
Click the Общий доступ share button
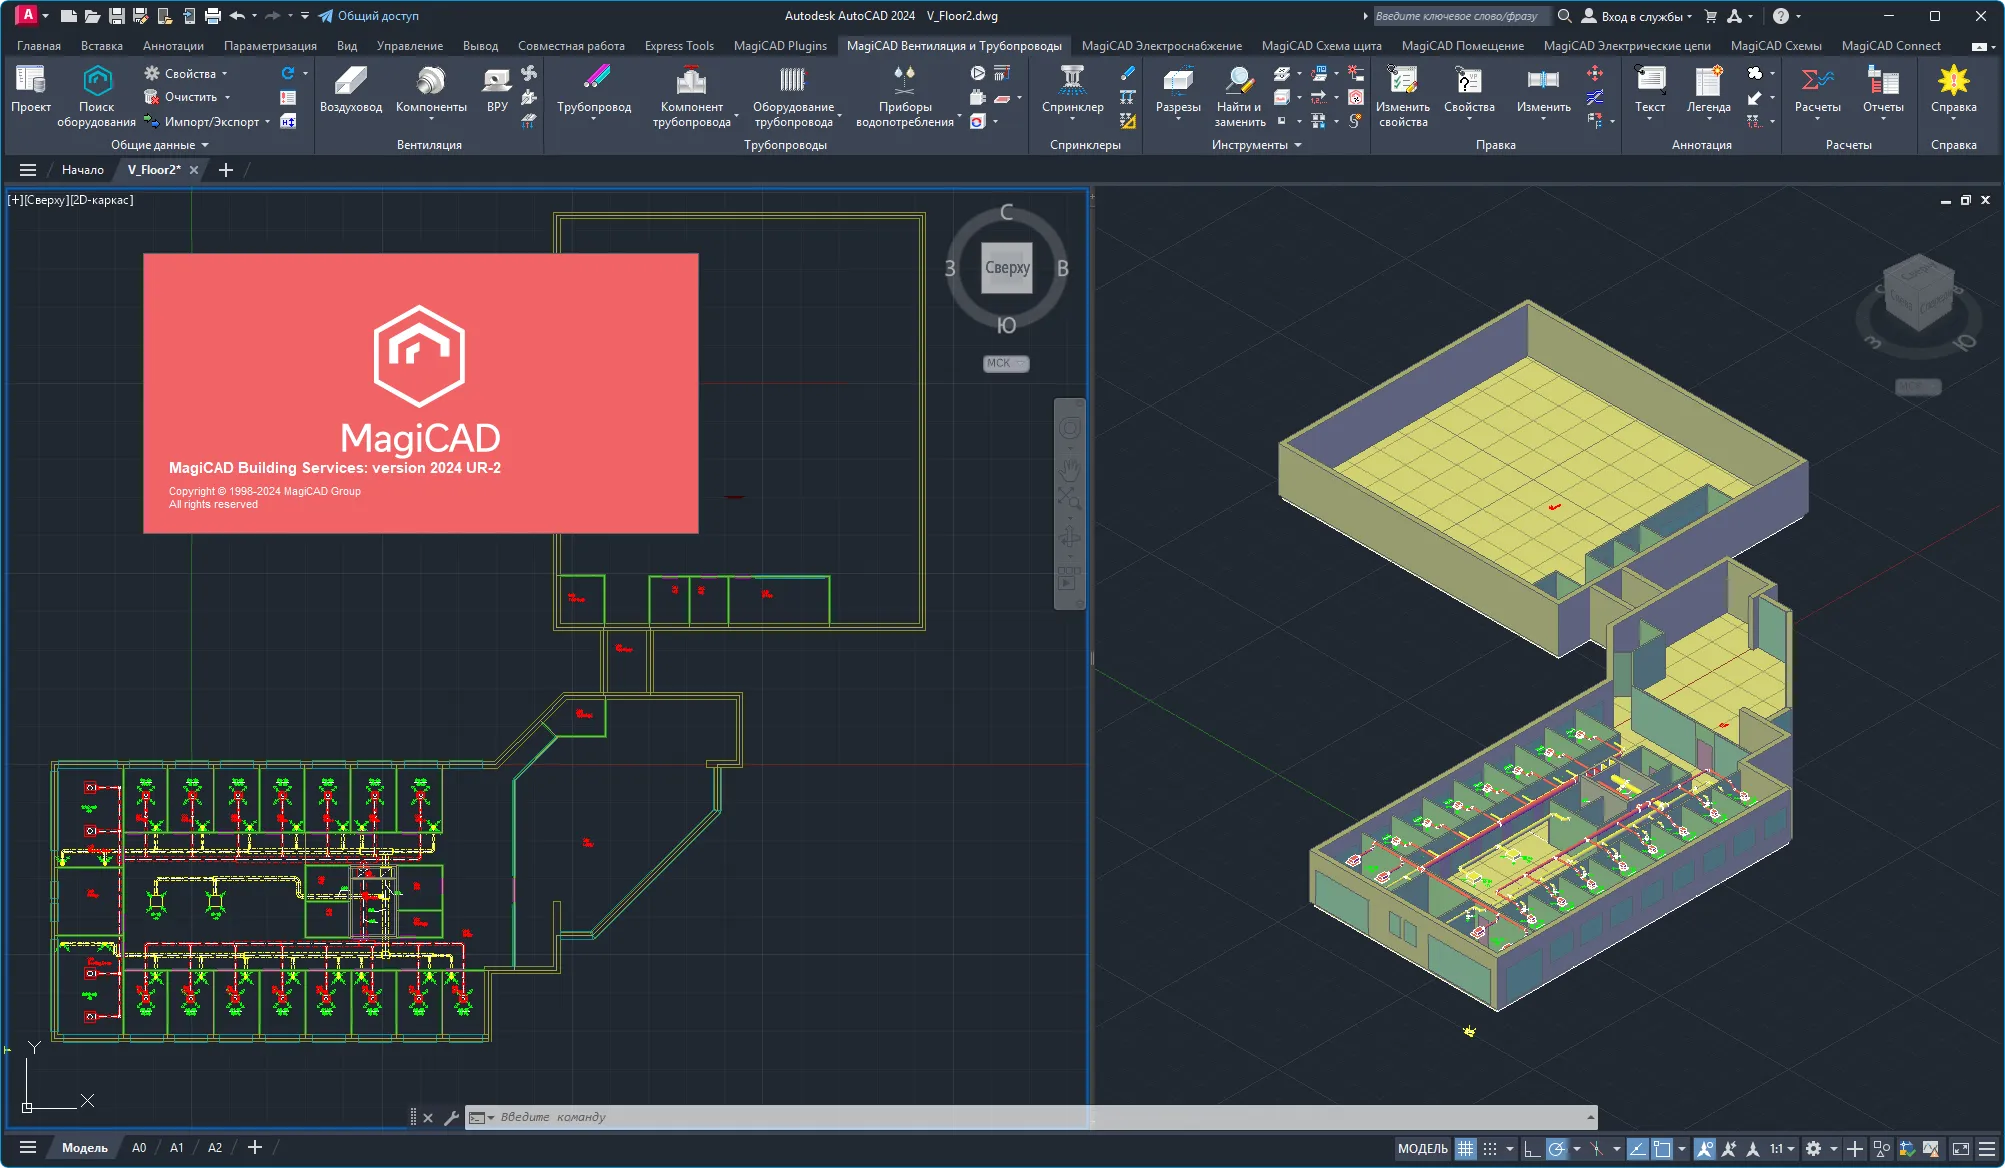[x=368, y=16]
